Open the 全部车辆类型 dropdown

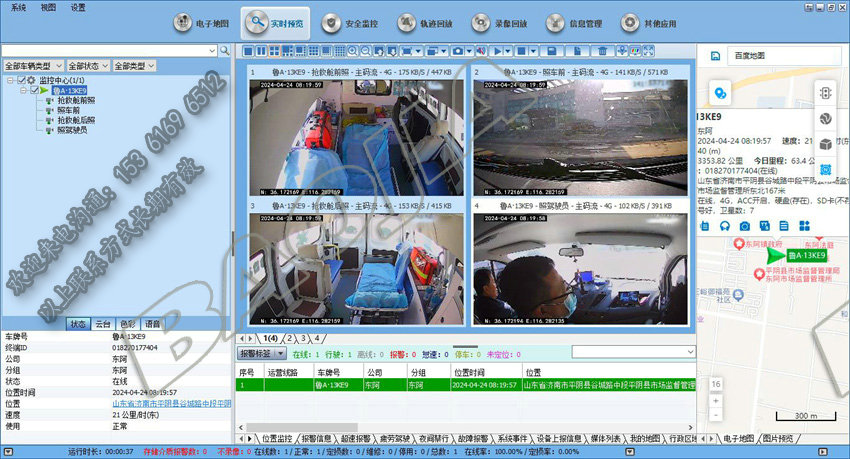click(34, 66)
